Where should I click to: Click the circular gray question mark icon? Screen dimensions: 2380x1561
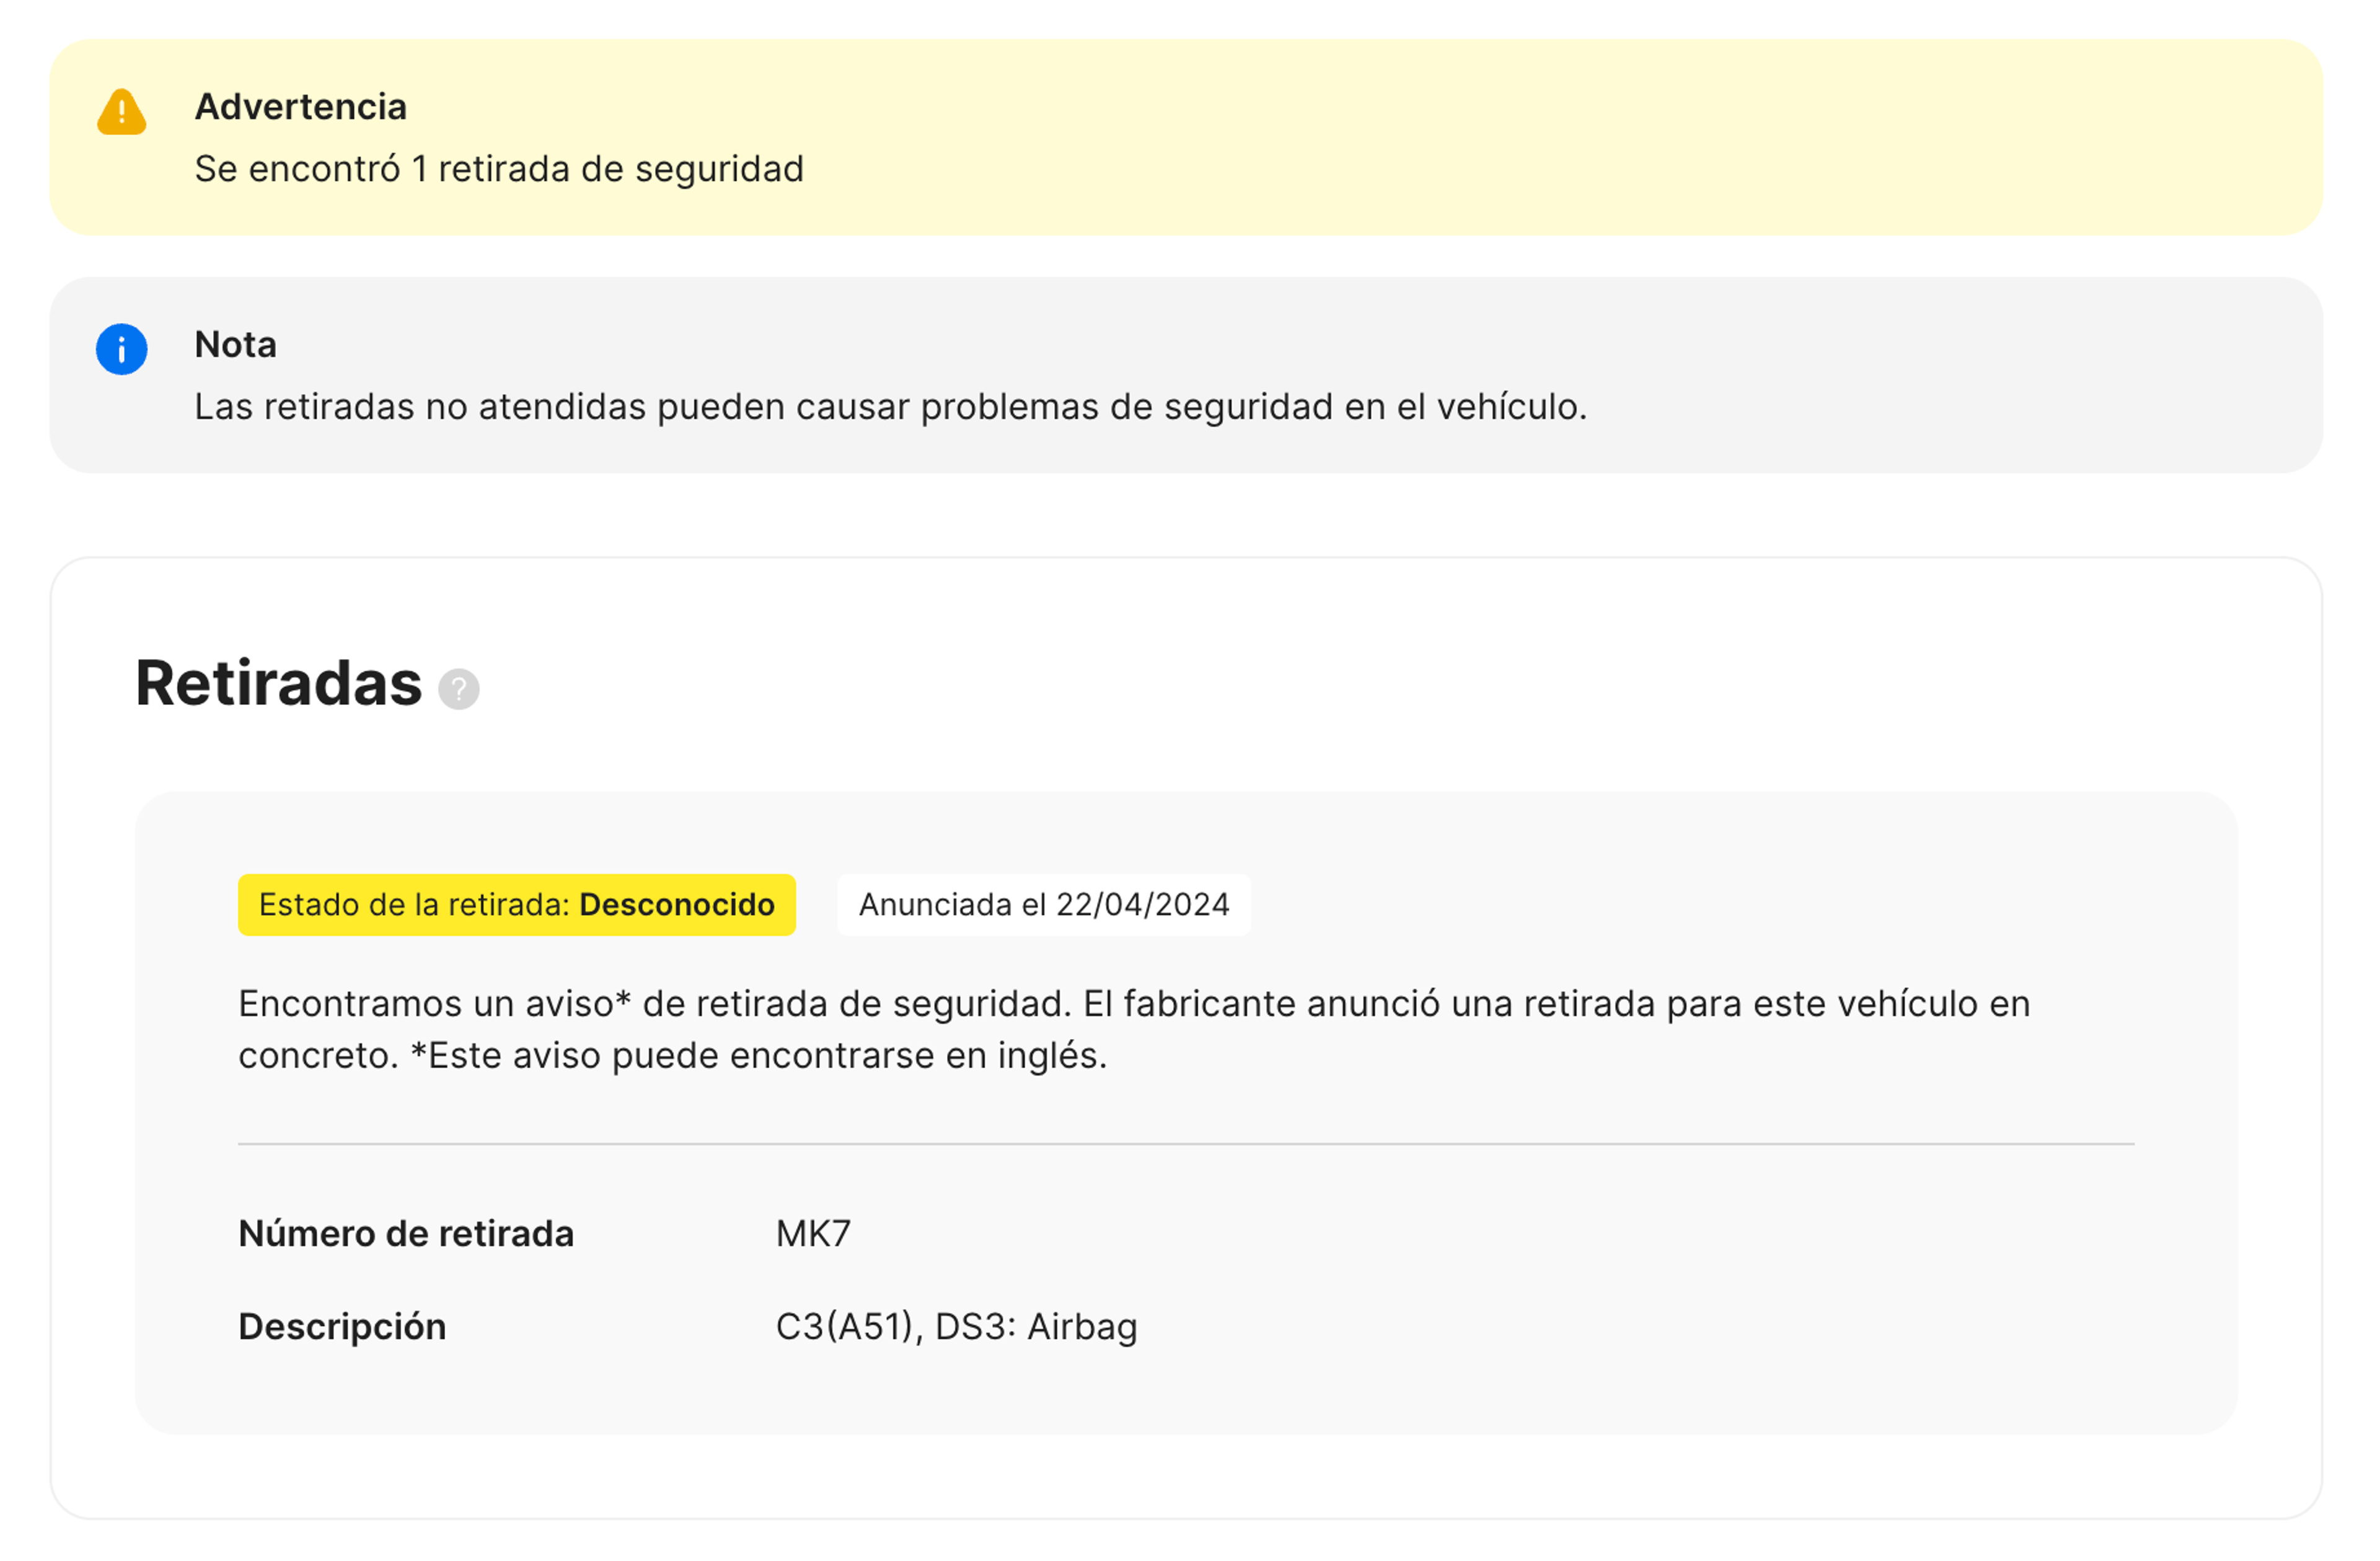(x=458, y=688)
